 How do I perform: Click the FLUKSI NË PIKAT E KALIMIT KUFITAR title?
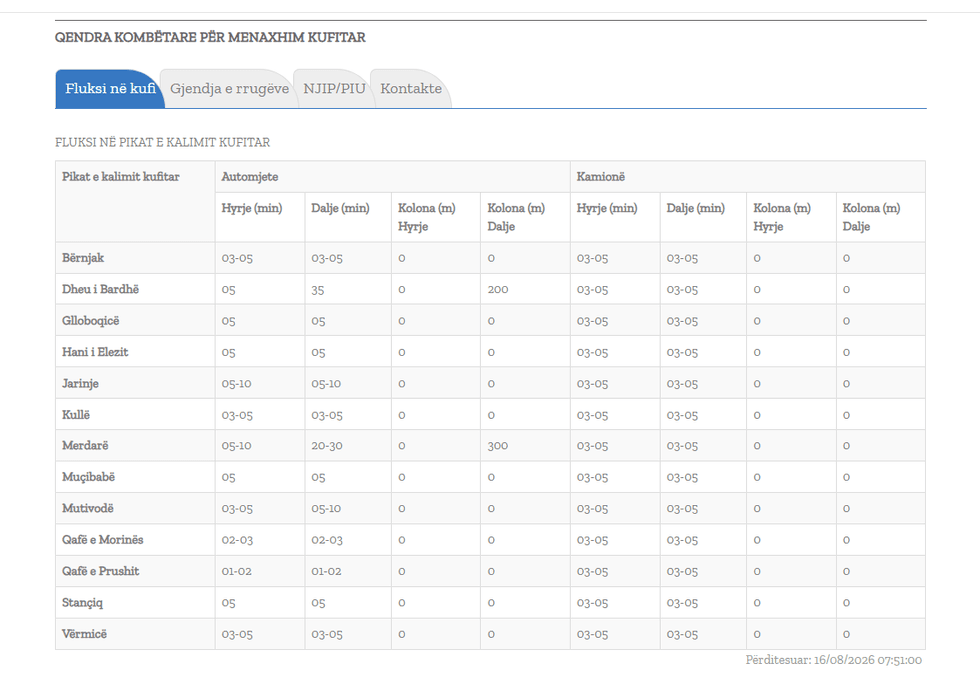162,142
